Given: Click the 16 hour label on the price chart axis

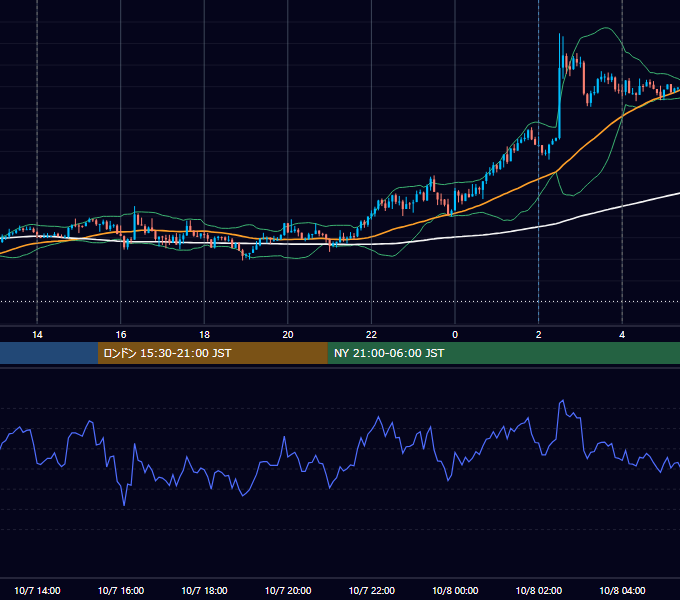Looking at the screenshot, I should (121, 335).
